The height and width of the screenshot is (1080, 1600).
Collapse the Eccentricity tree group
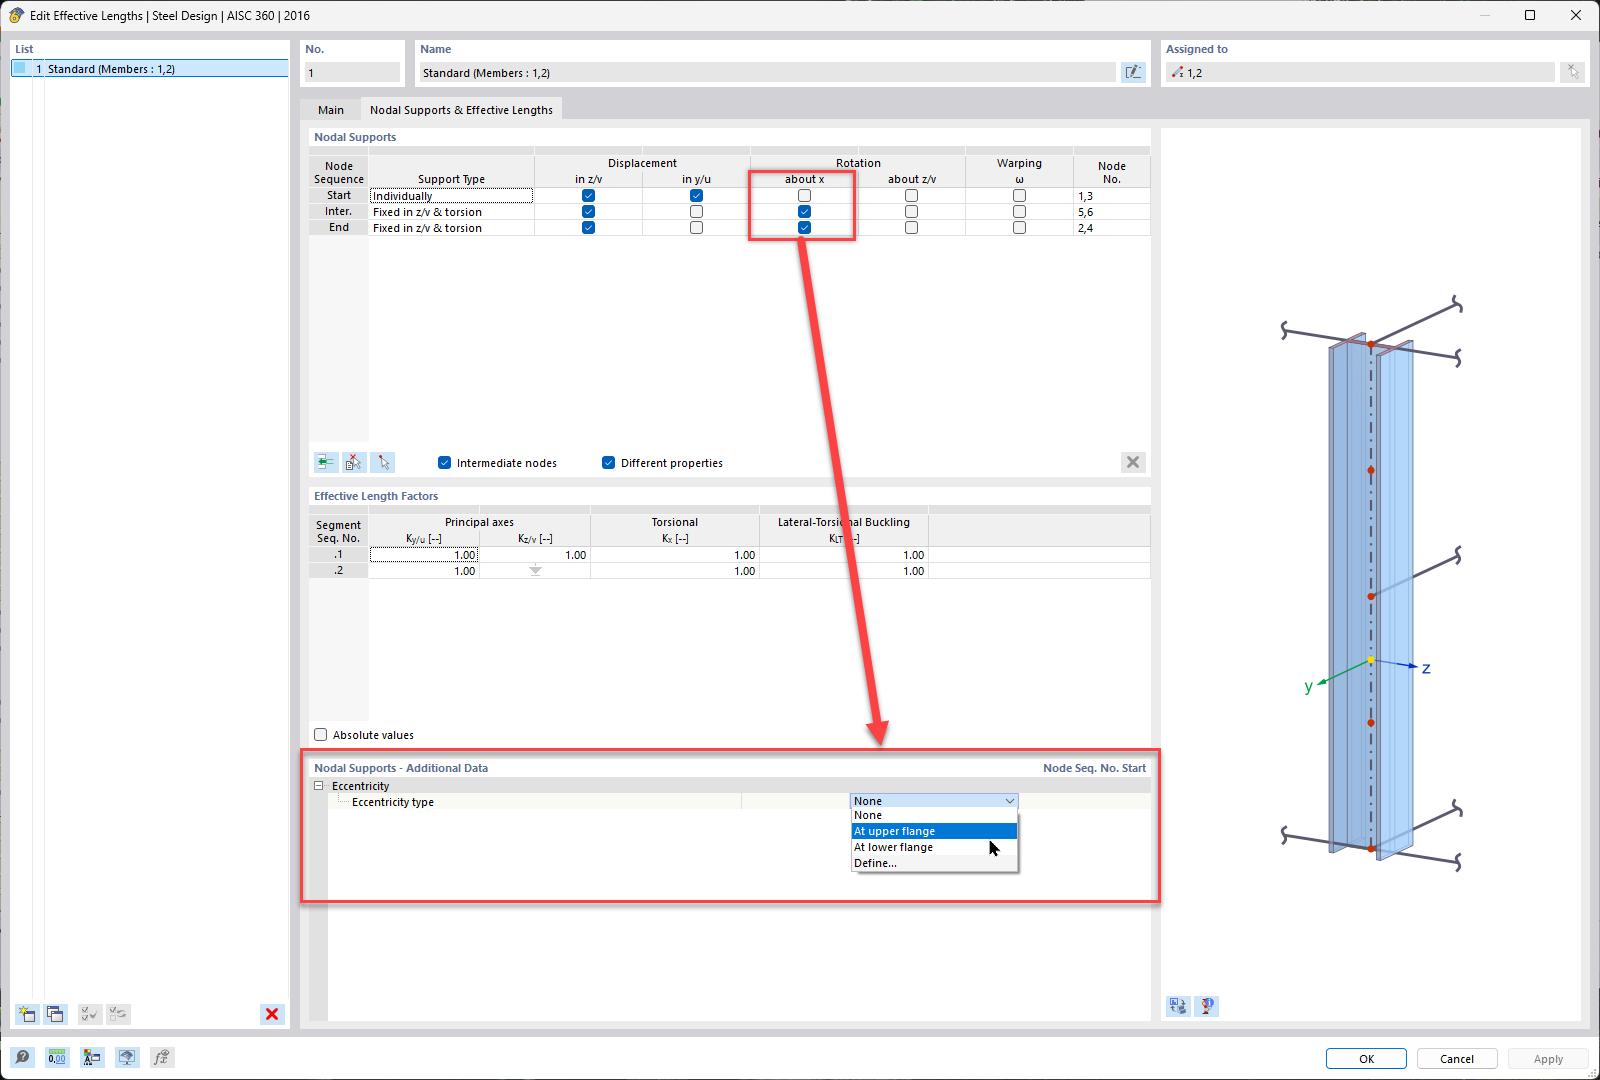click(319, 786)
